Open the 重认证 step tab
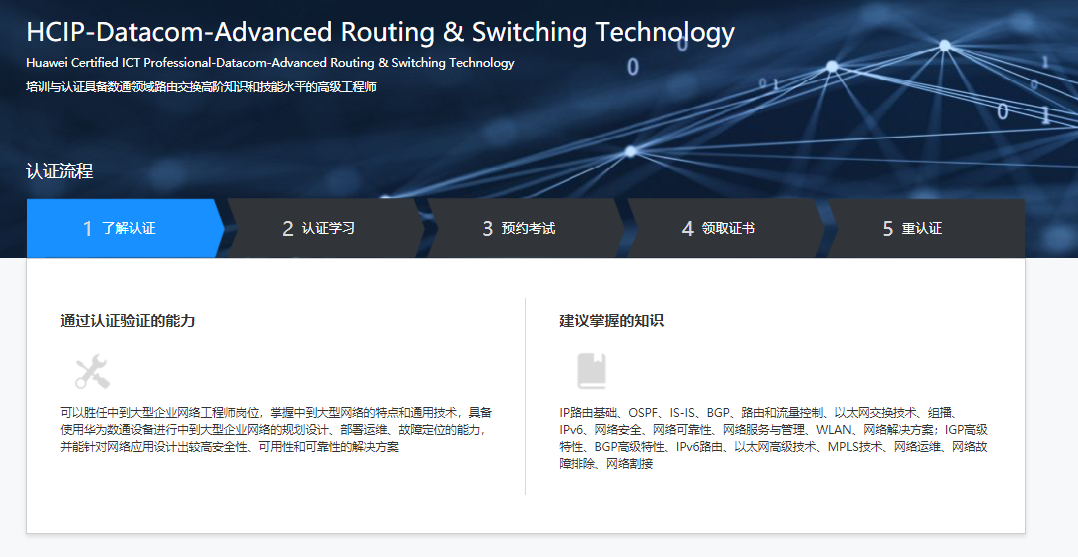This screenshot has height=557, width=1078. pos(925,228)
